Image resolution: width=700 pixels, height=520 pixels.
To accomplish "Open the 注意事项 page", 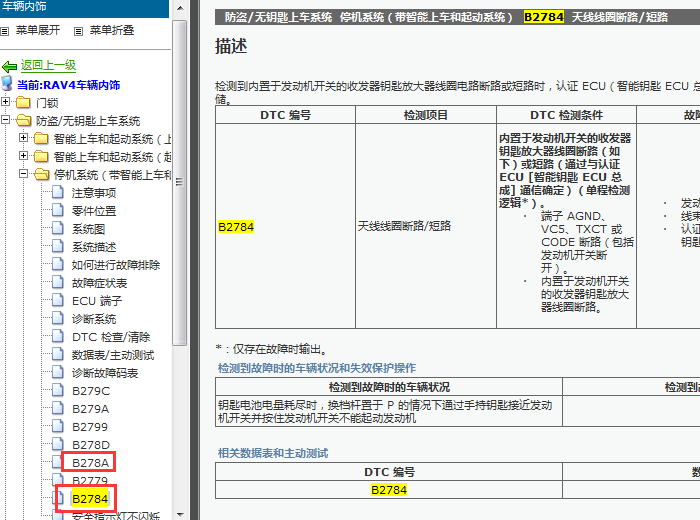I will [94, 193].
